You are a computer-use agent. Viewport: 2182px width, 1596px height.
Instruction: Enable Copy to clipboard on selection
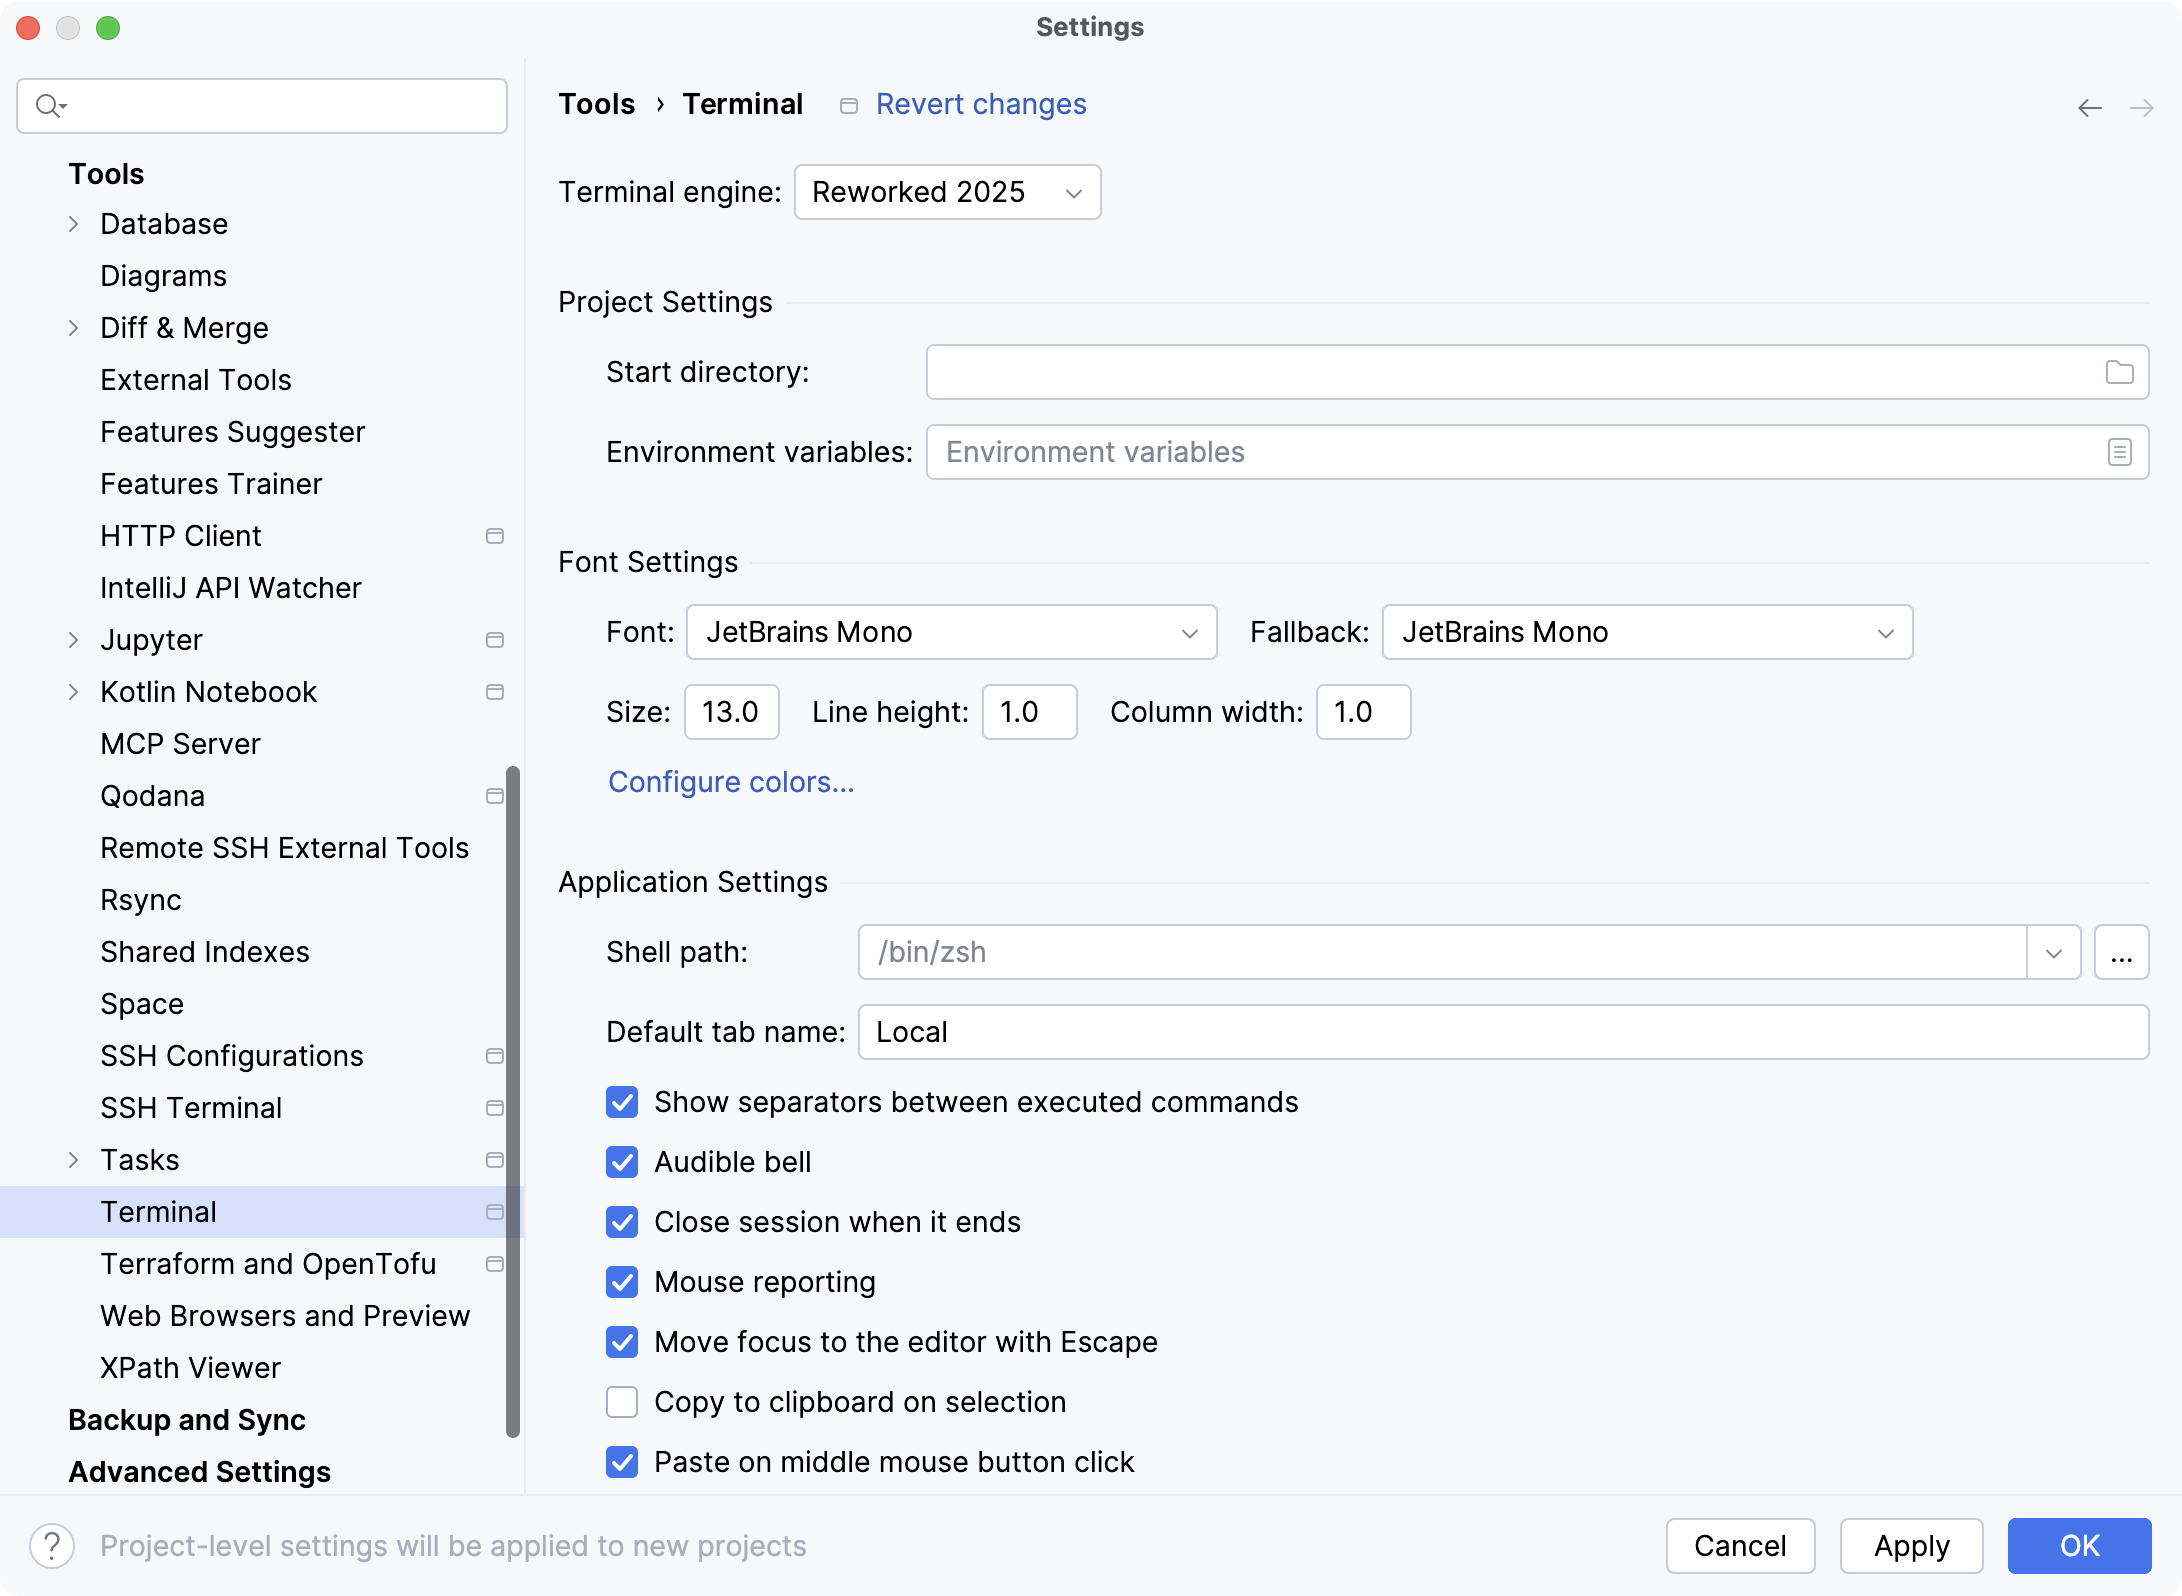click(x=622, y=1402)
